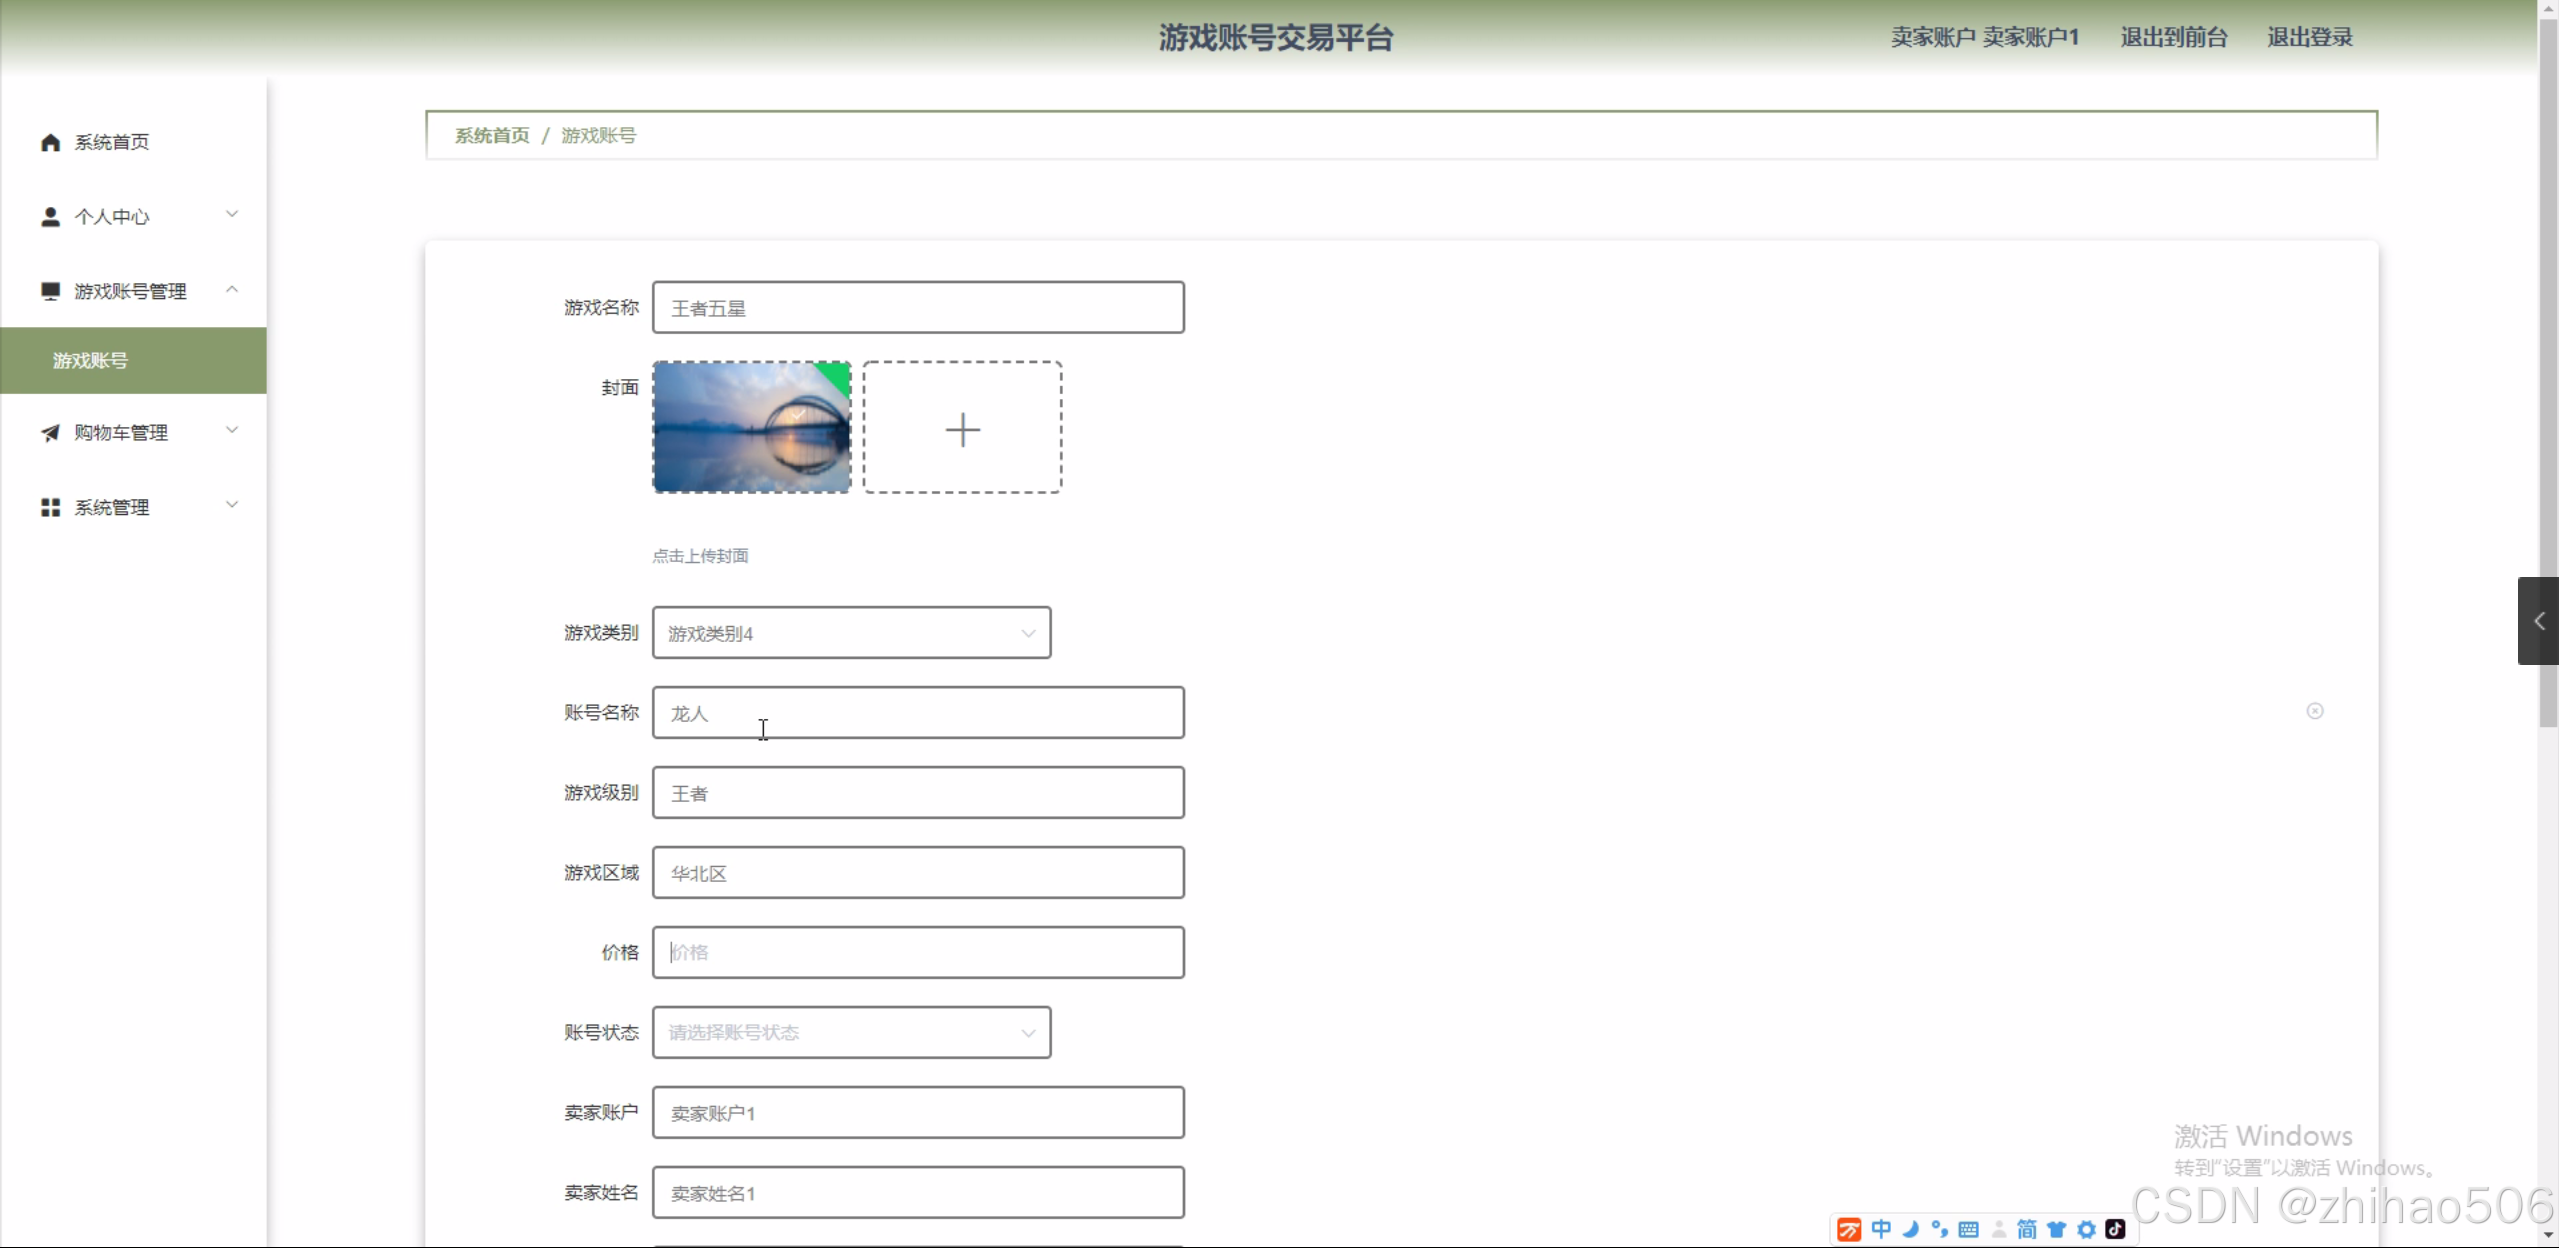Click 系统首页 in the breadcrumb
Viewport: 2559px width, 1248px height.
[492, 136]
